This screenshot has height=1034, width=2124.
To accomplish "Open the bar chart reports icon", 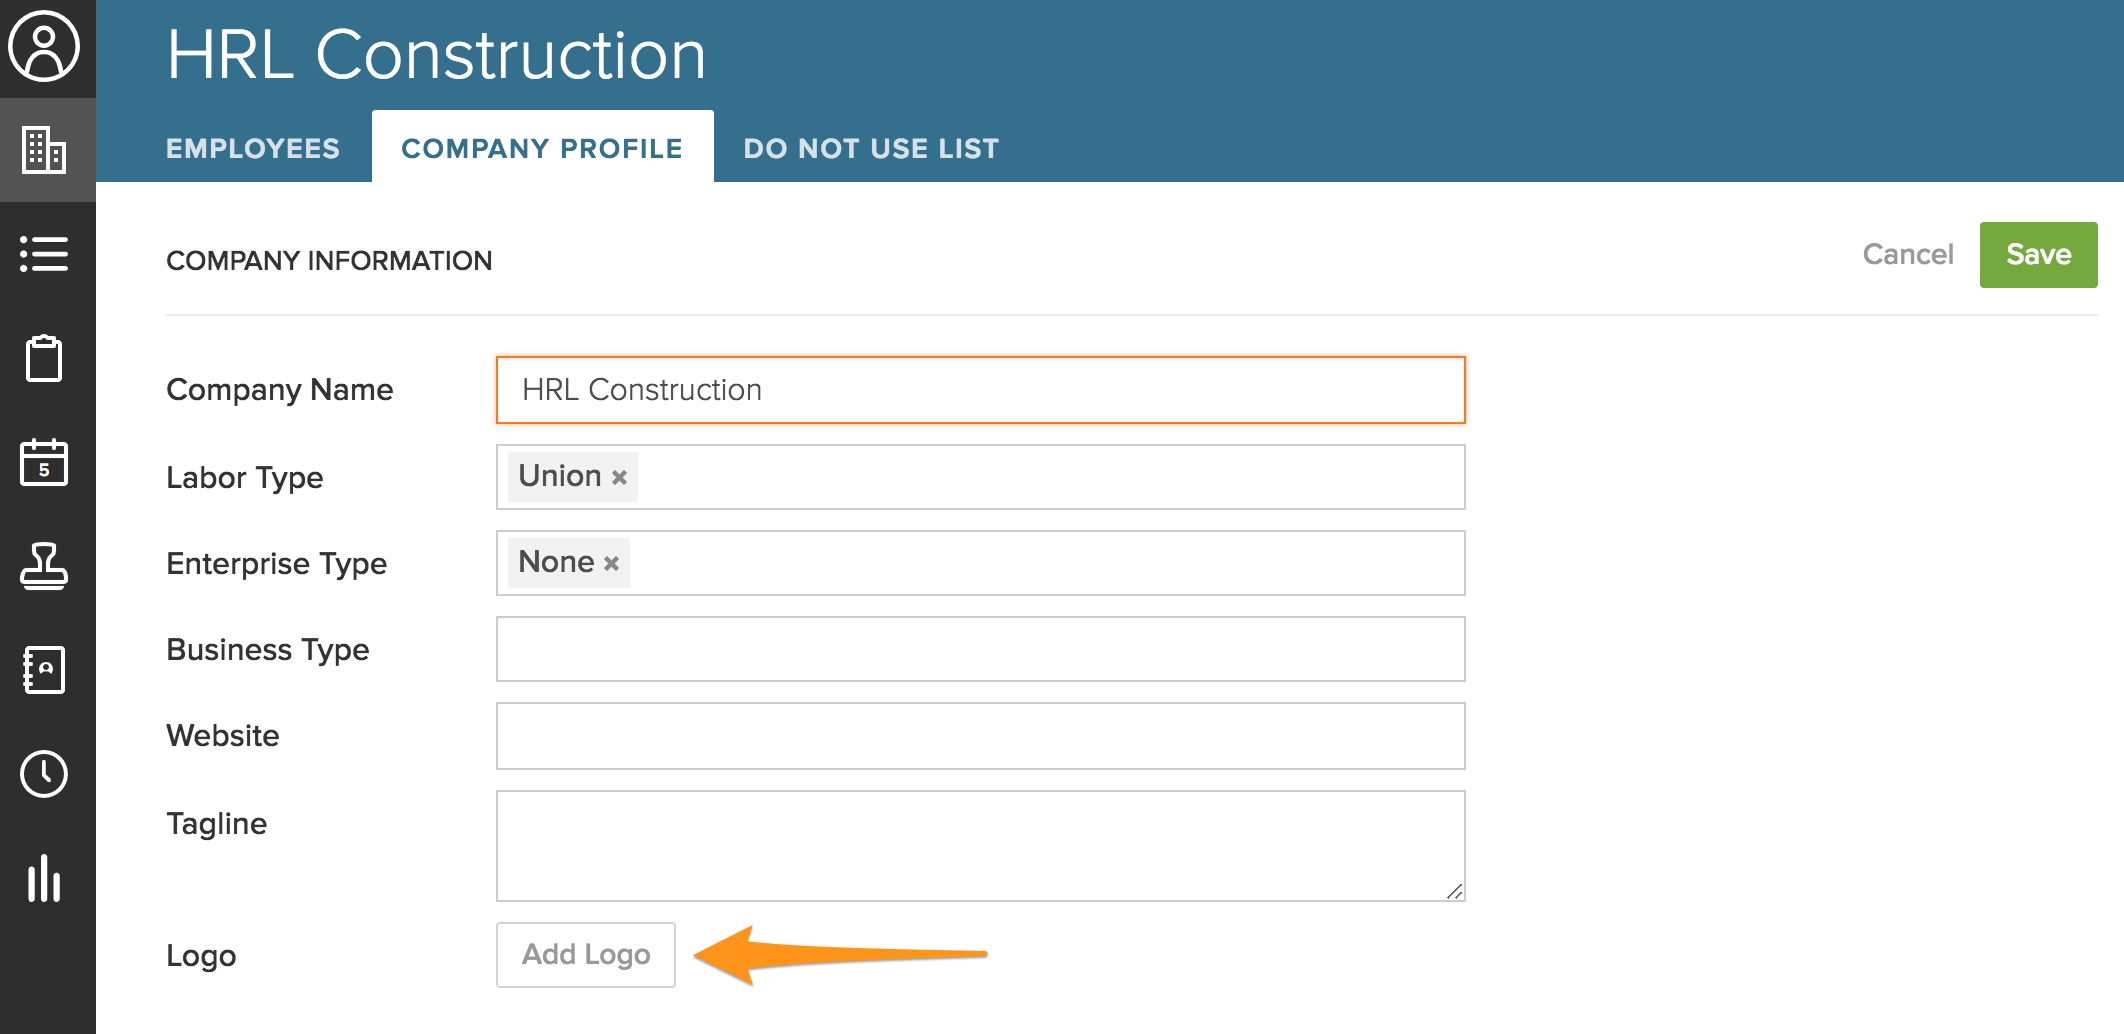I will point(44,878).
